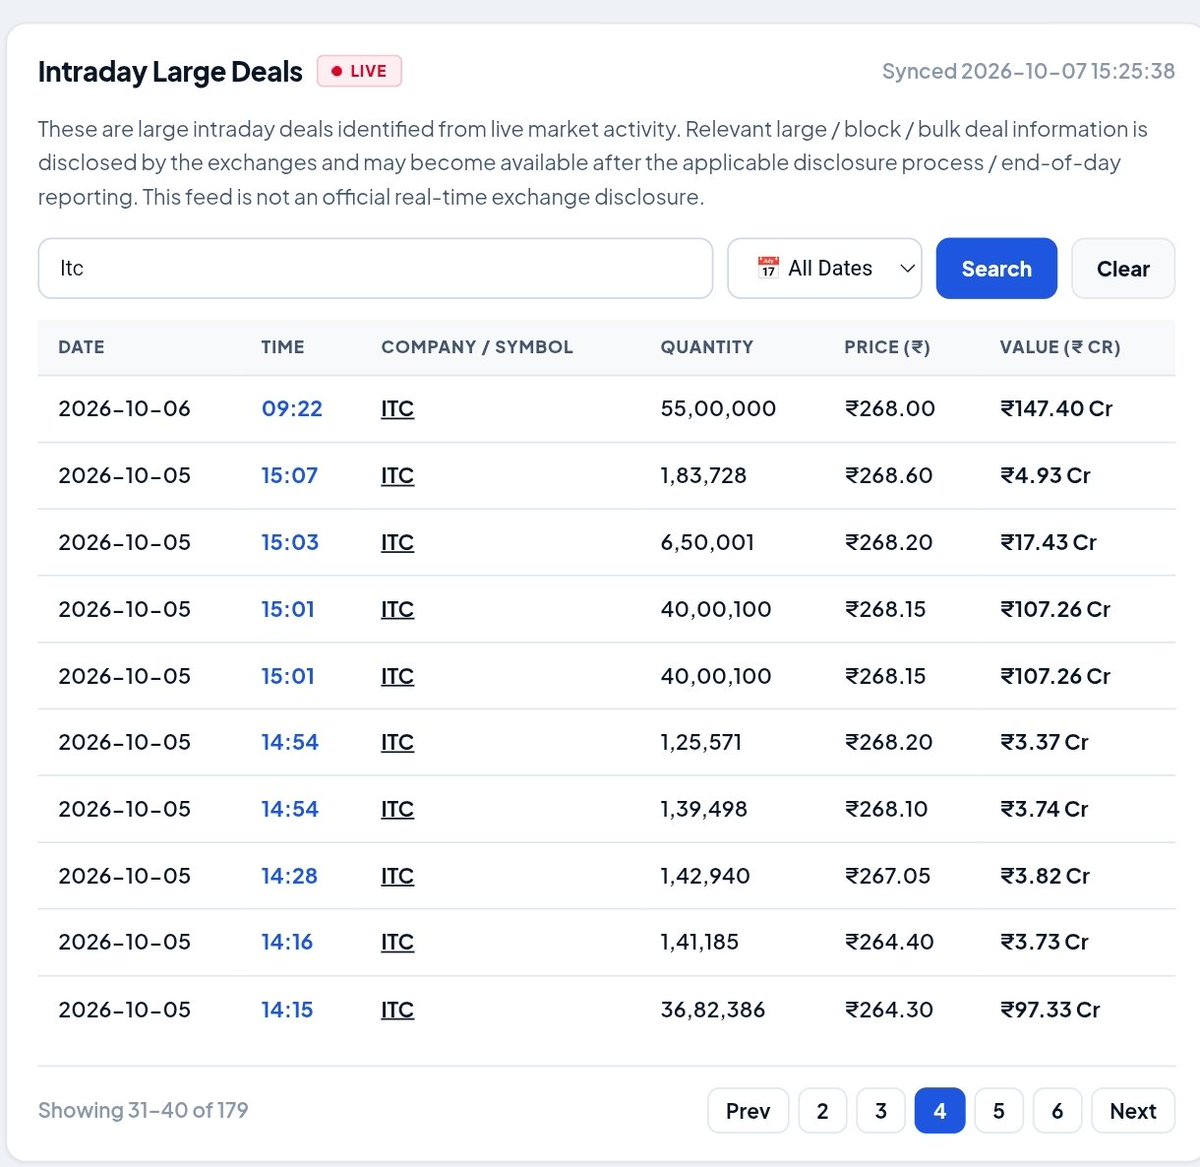Viewport: 1200px width, 1167px height.
Task: Select the value cell ₹97.33 Cr
Action: point(1050,1010)
